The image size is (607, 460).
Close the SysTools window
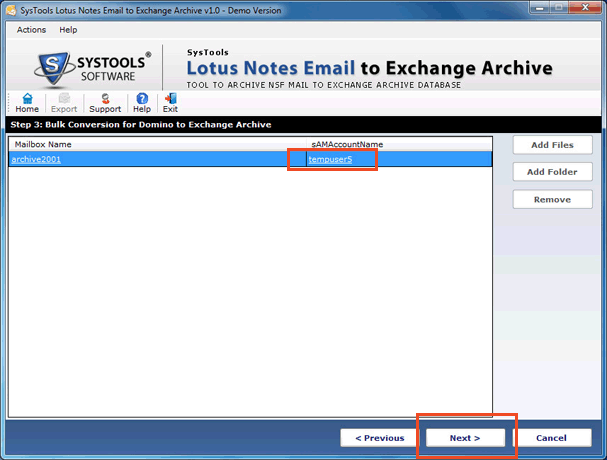[585, 8]
